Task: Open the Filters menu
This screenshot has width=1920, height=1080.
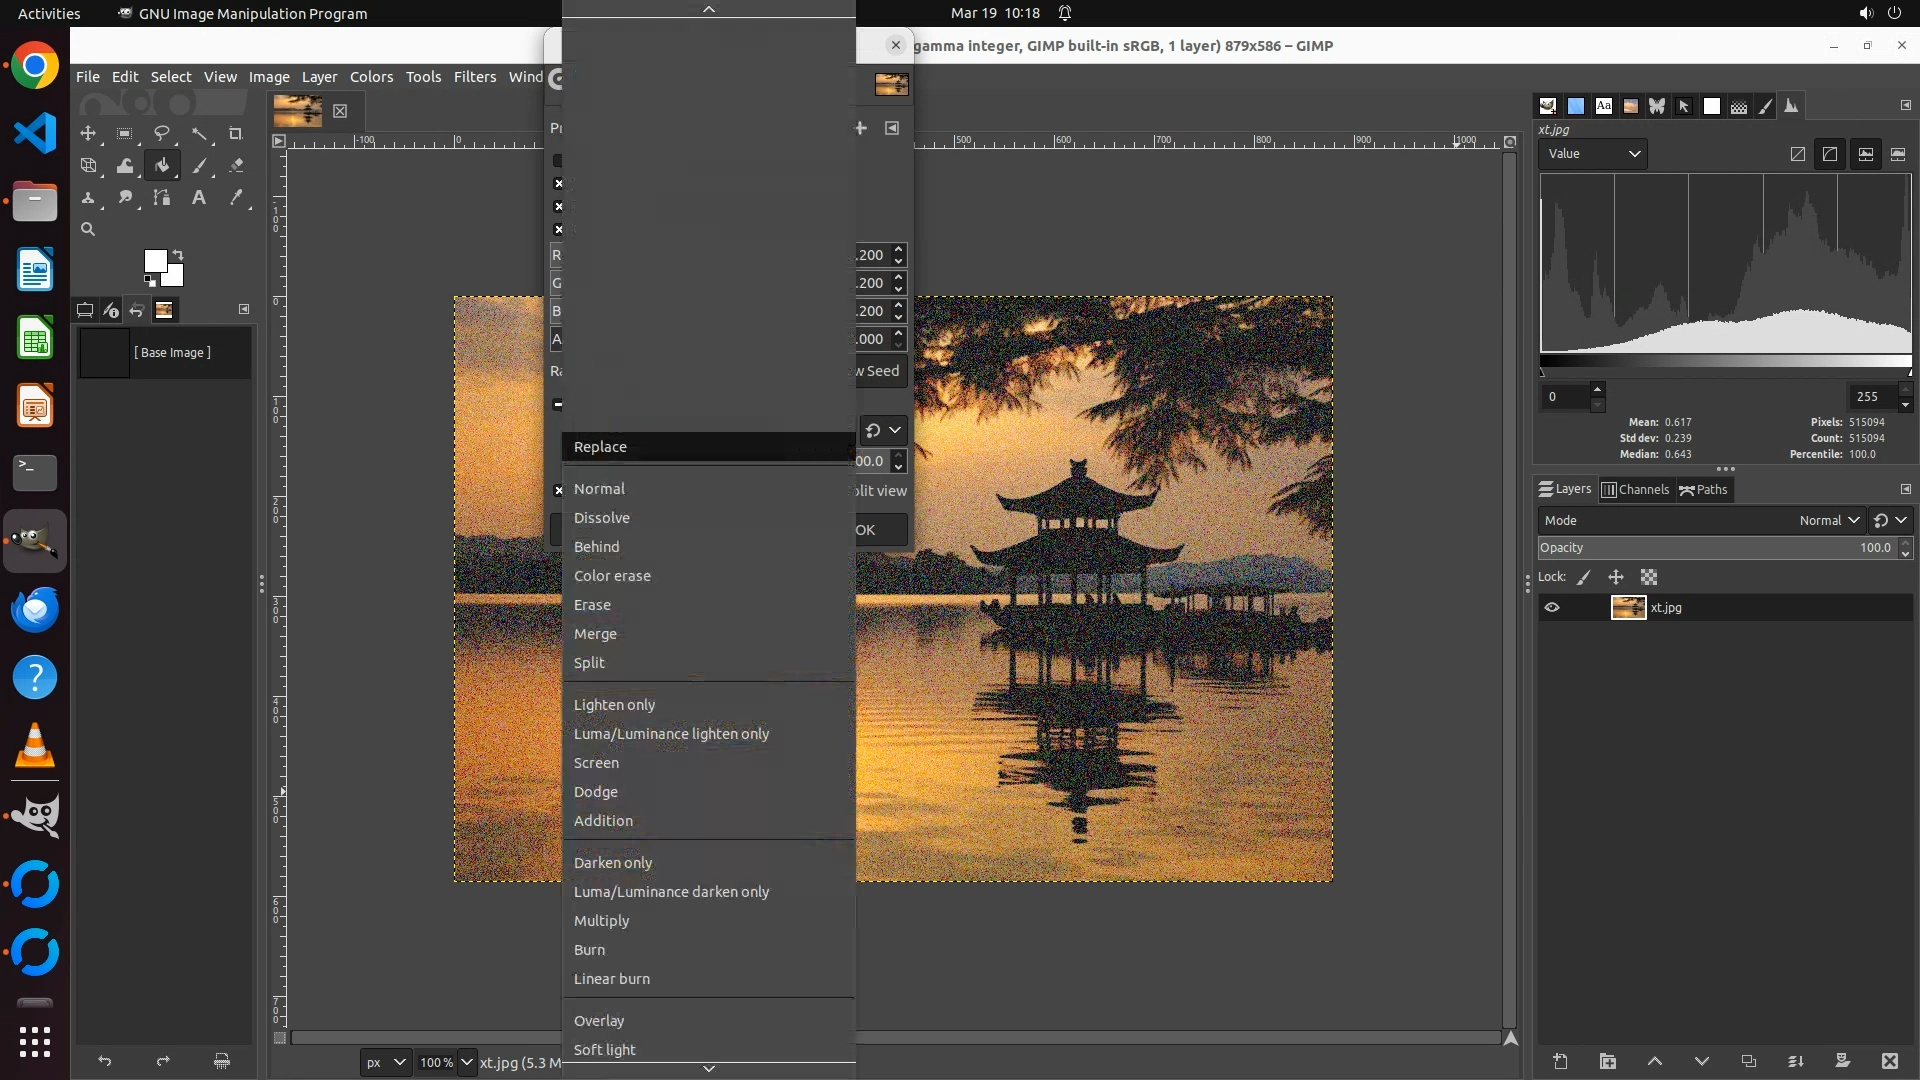Action: click(x=474, y=77)
